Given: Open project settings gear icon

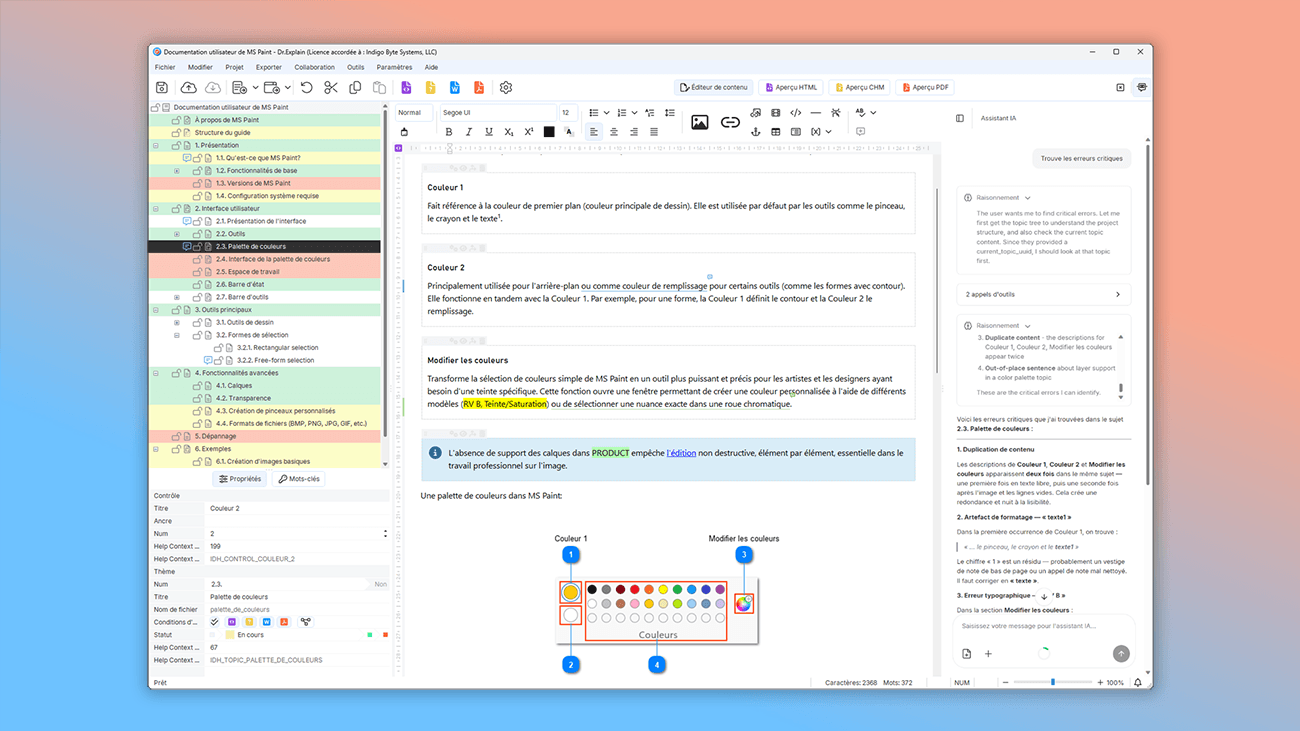Looking at the screenshot, I should (506, 88).
